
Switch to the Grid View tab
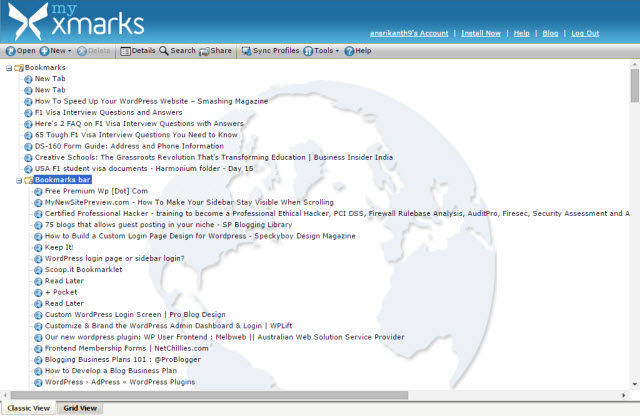pos(80,408)
